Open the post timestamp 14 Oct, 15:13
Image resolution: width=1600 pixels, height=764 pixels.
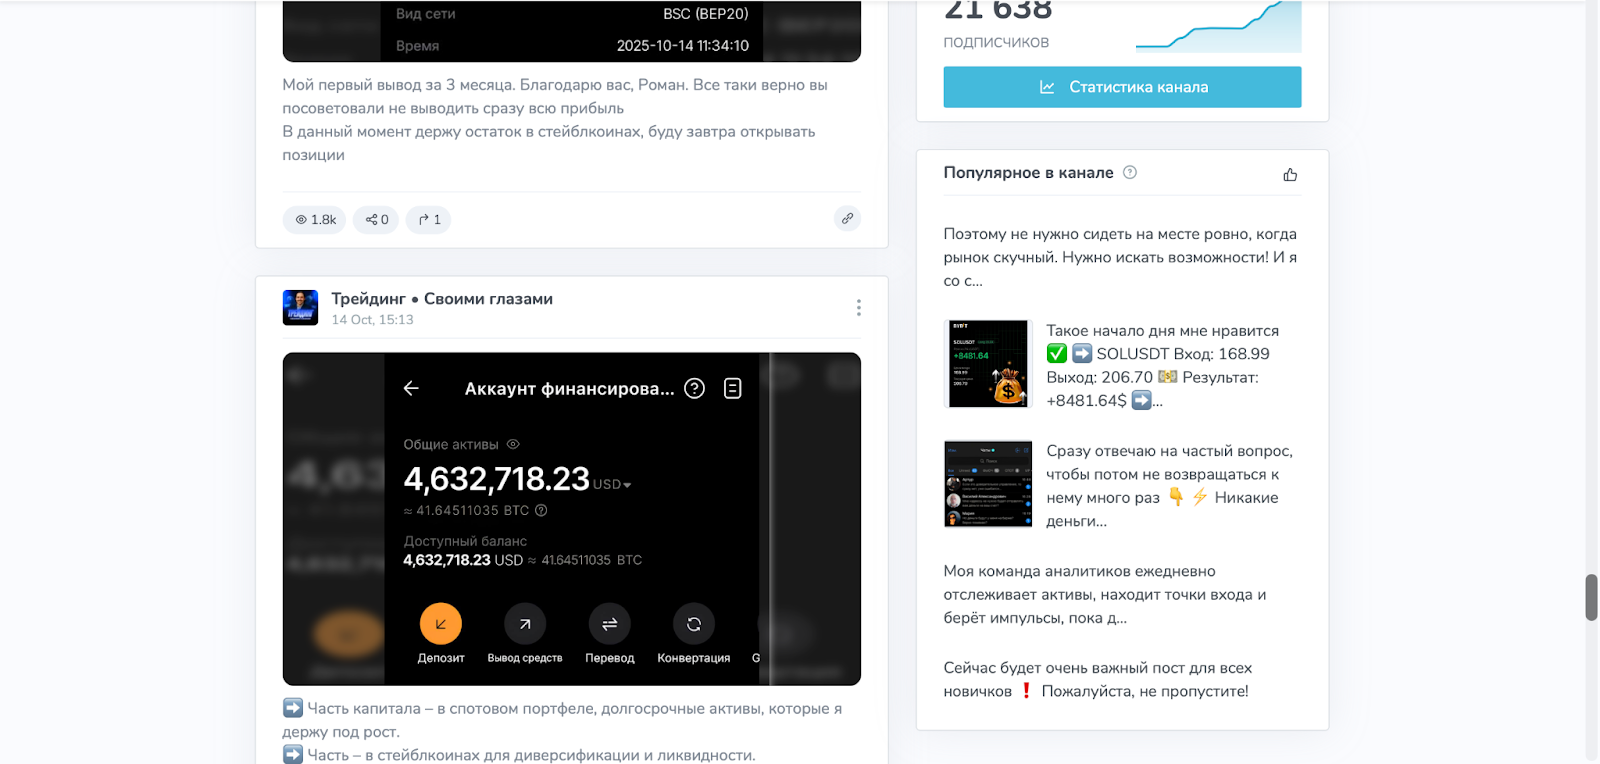(372, 320)
